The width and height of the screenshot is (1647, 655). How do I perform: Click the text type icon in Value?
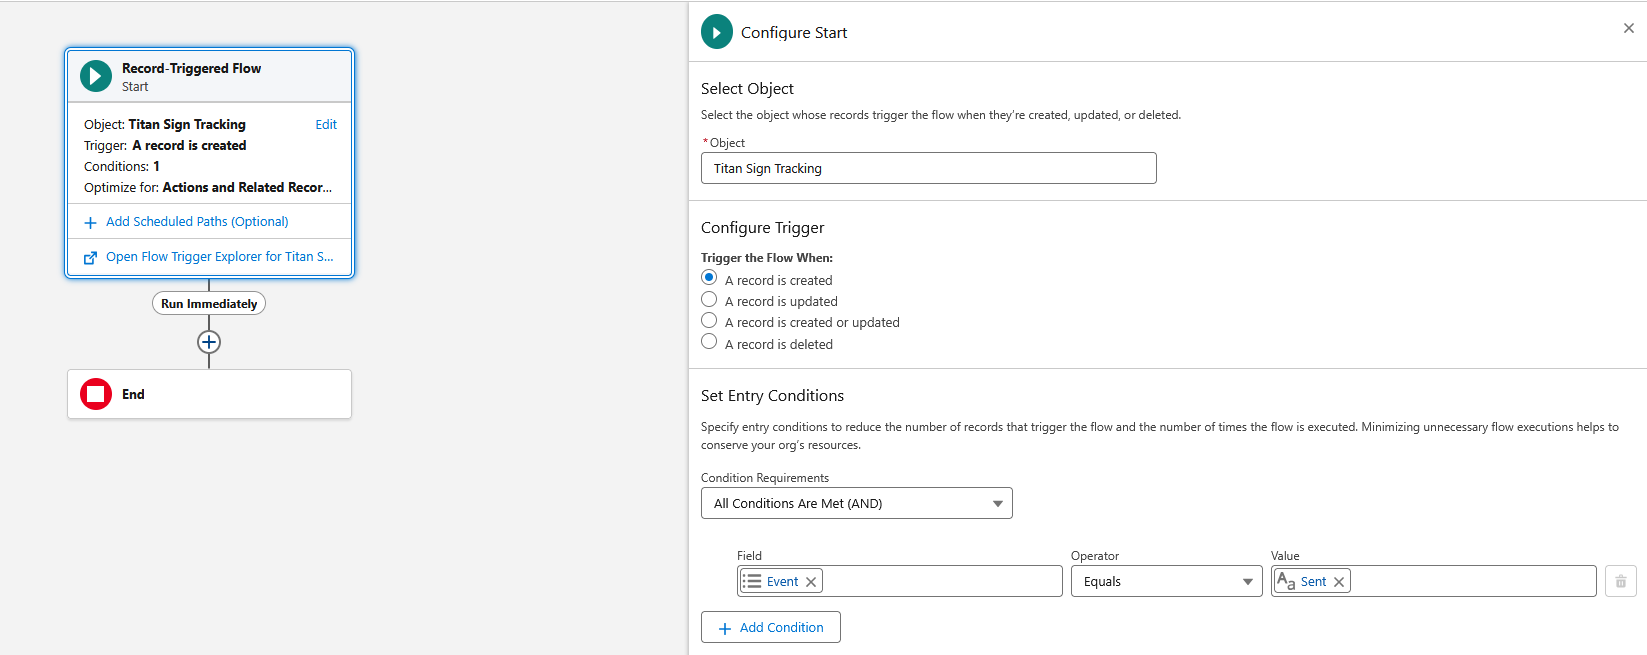[x=1286, y=581]
